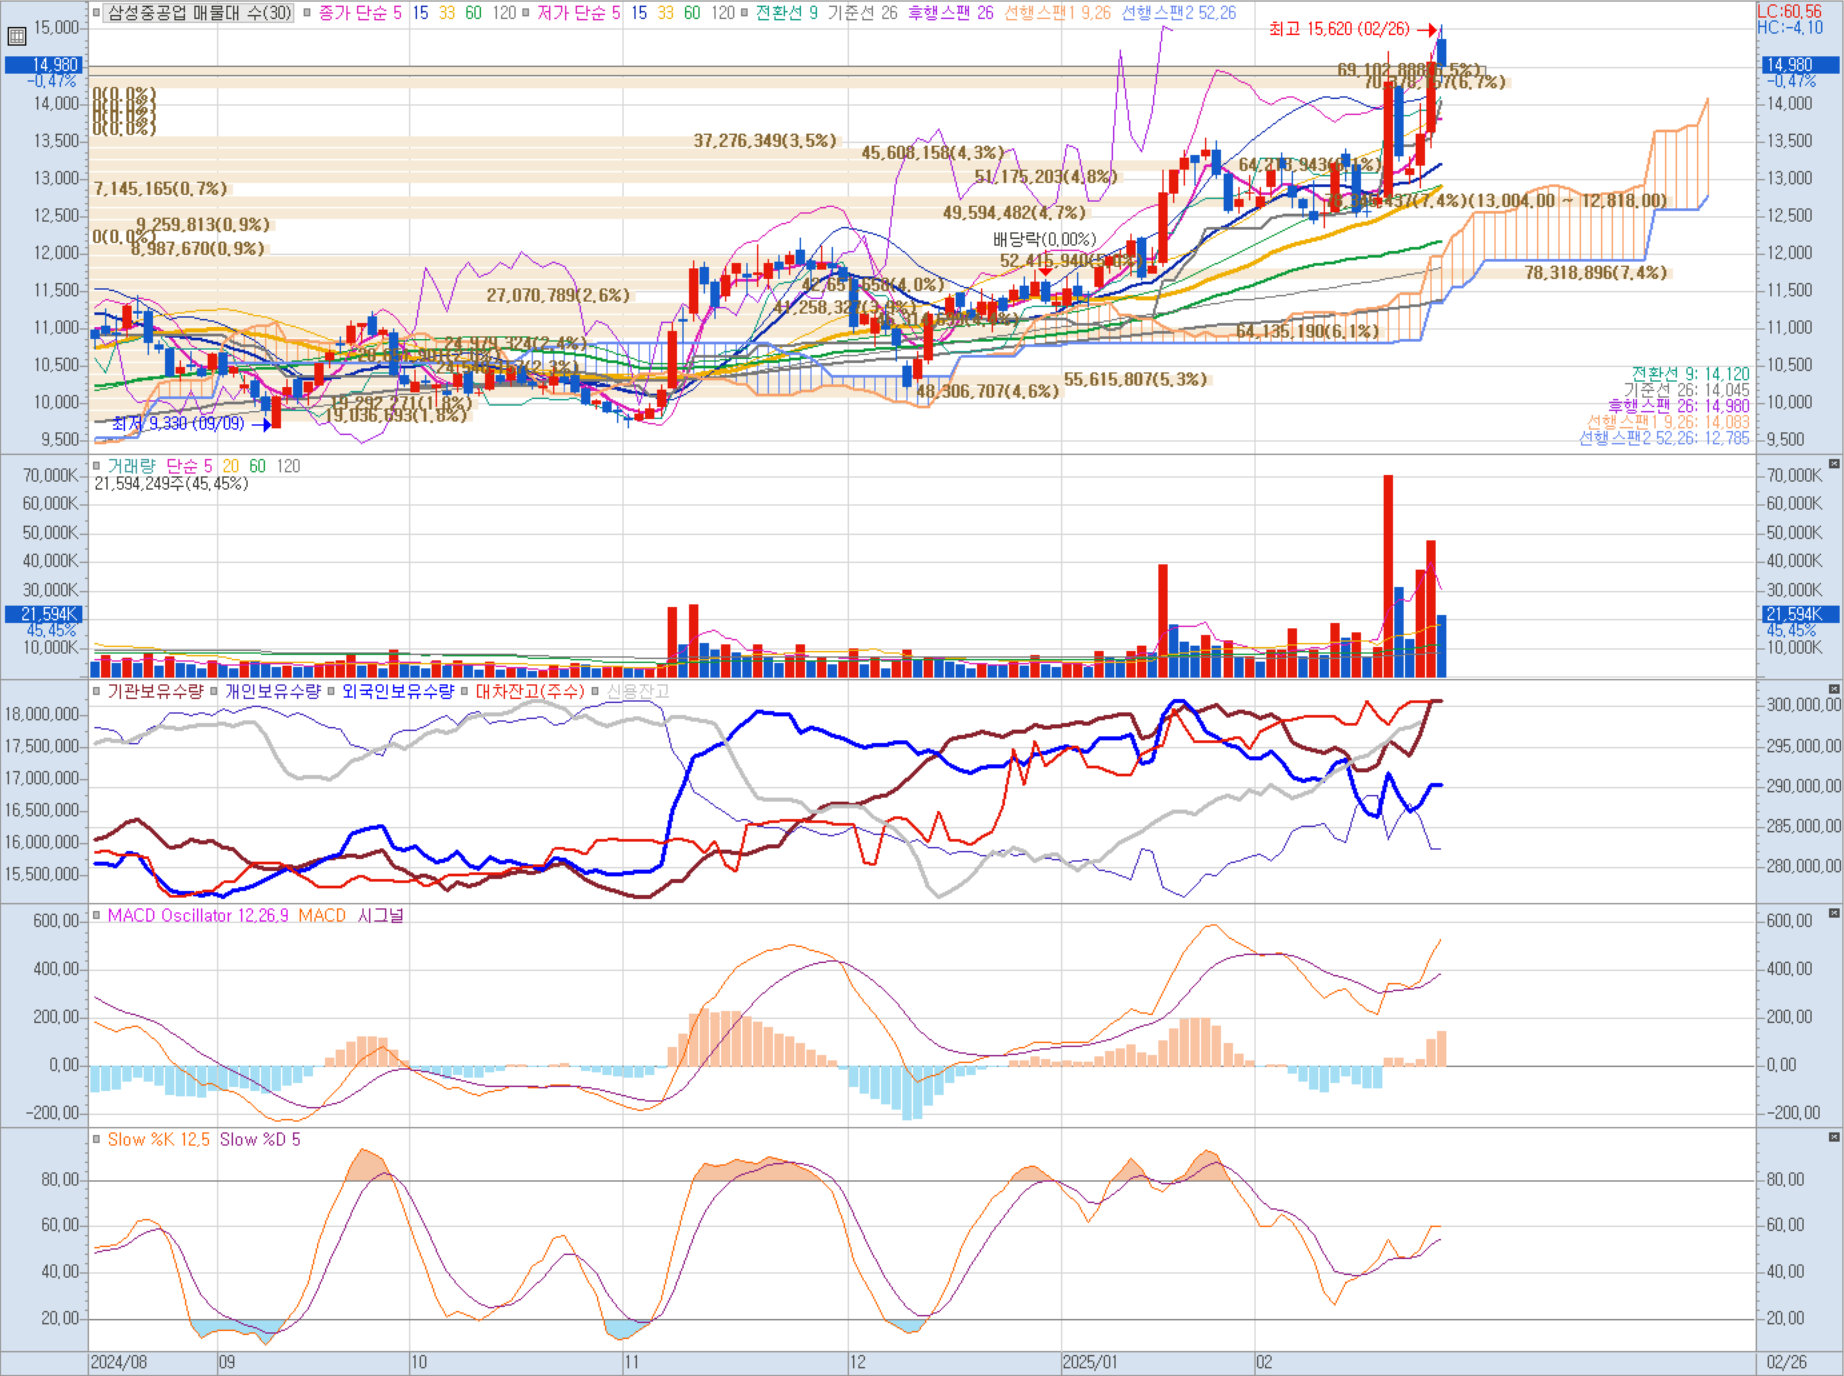Click the 64,135,190(6.1%) volume profile label
Viewport: 1844px width, 1376px height.
point(1307,332)
